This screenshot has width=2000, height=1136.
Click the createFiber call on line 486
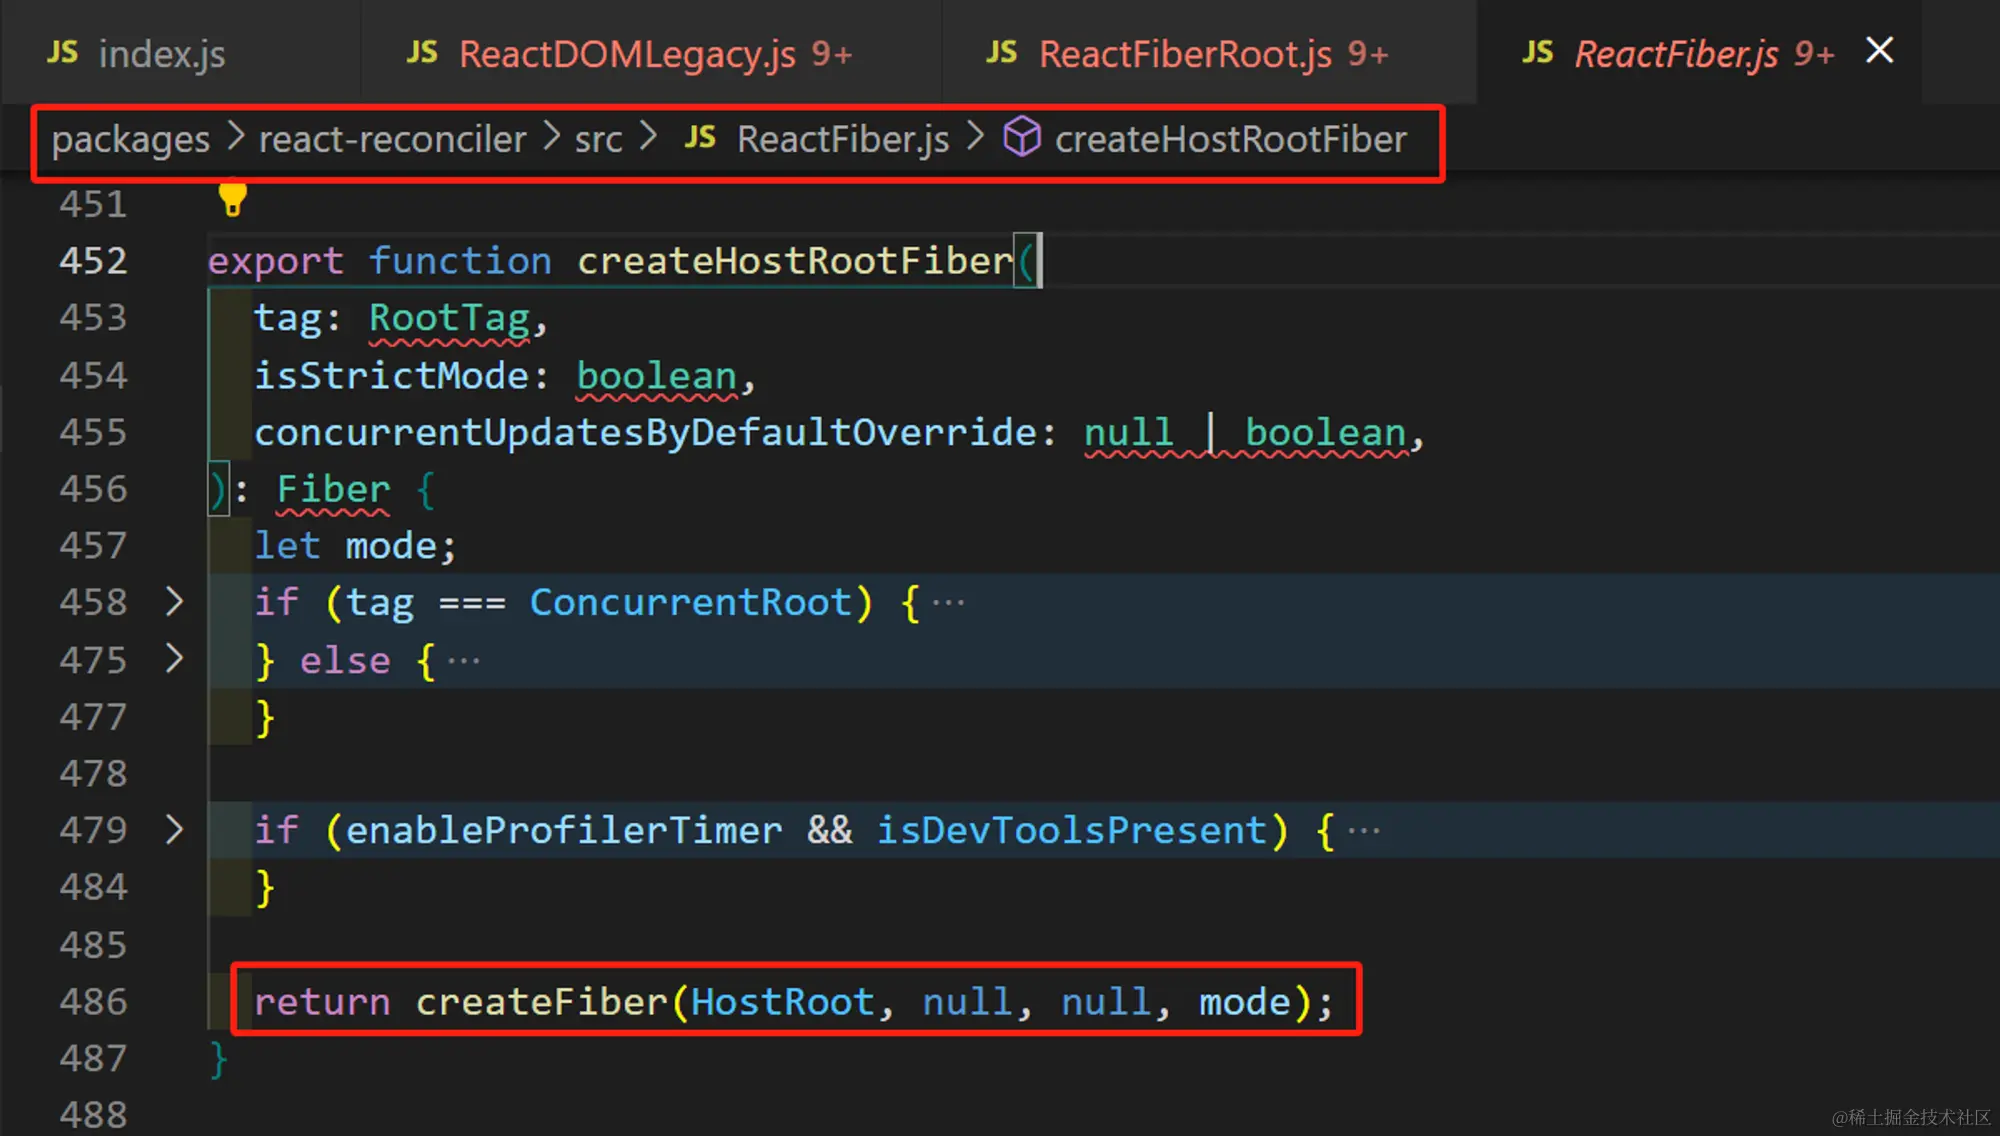click(541, 1001)
